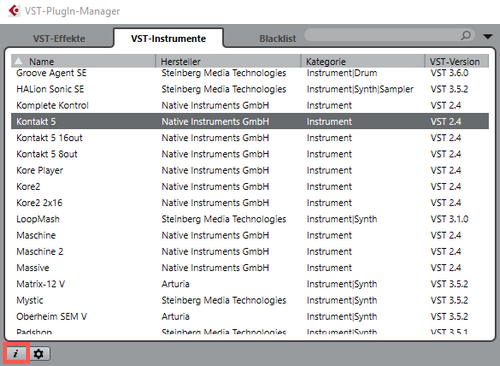This screenshot has width=500, height=366.
Task: Toggle the sort direction triangle in Name header
Action: click(19, 61)
